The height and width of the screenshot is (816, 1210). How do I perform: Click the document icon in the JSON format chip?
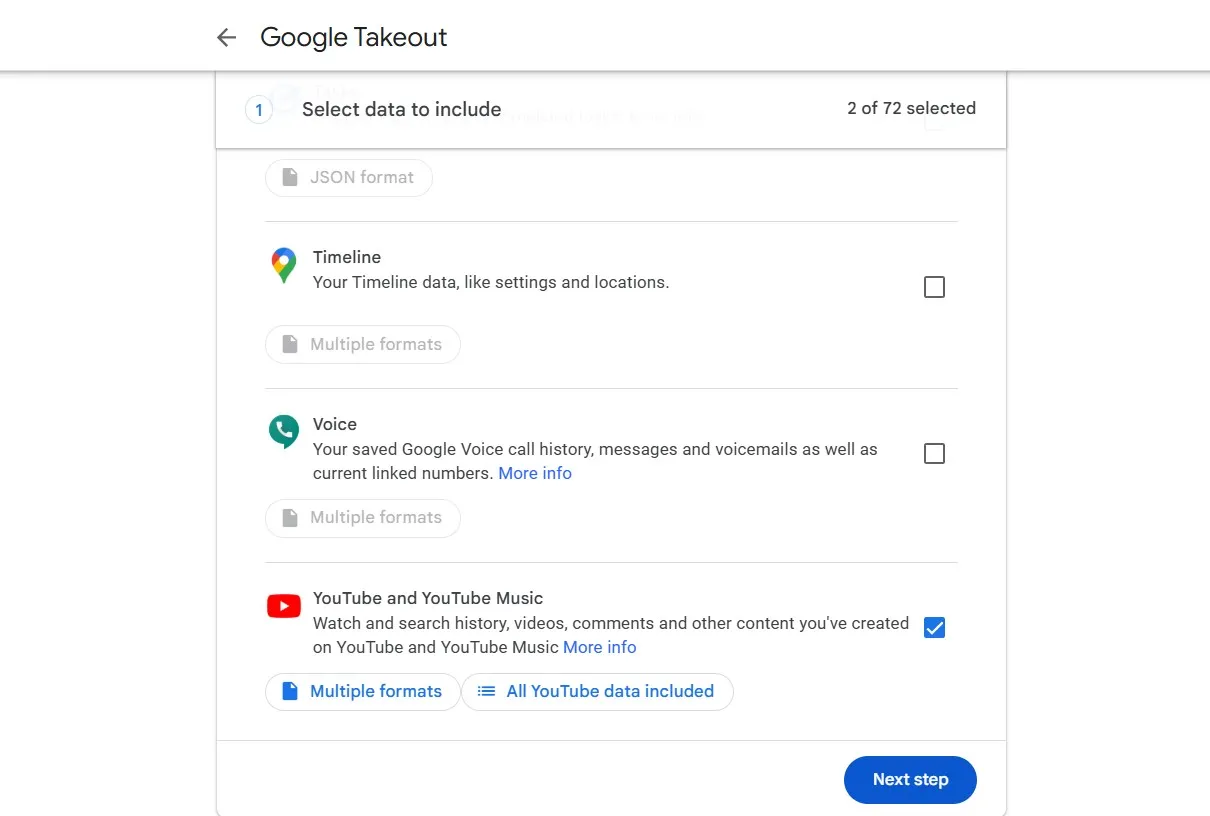tap(288, 177)
